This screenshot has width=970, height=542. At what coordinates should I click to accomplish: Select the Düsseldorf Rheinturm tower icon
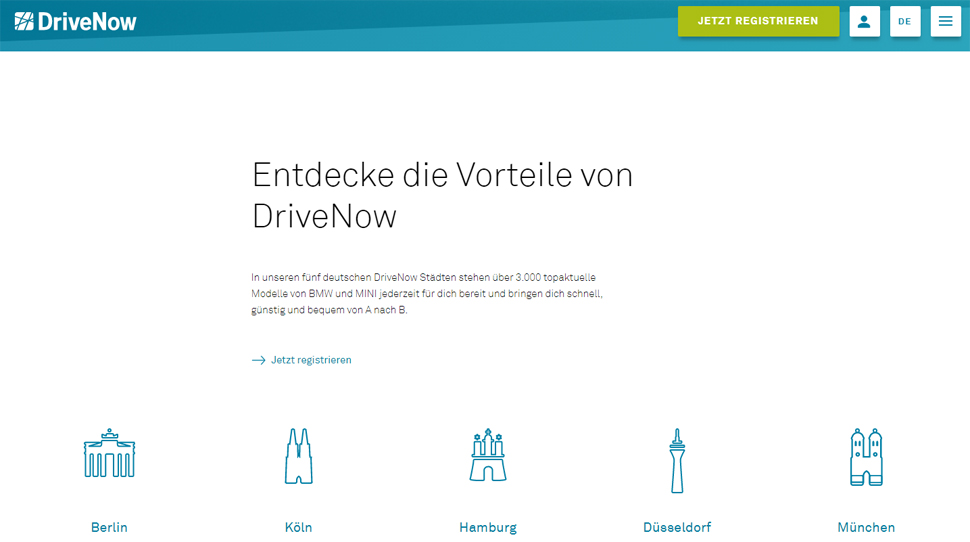pos(677,461)
